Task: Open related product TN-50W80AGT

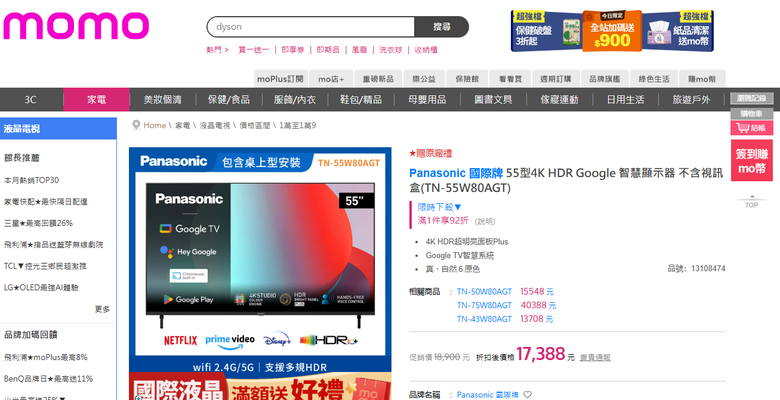Action: tap(484, 292)
